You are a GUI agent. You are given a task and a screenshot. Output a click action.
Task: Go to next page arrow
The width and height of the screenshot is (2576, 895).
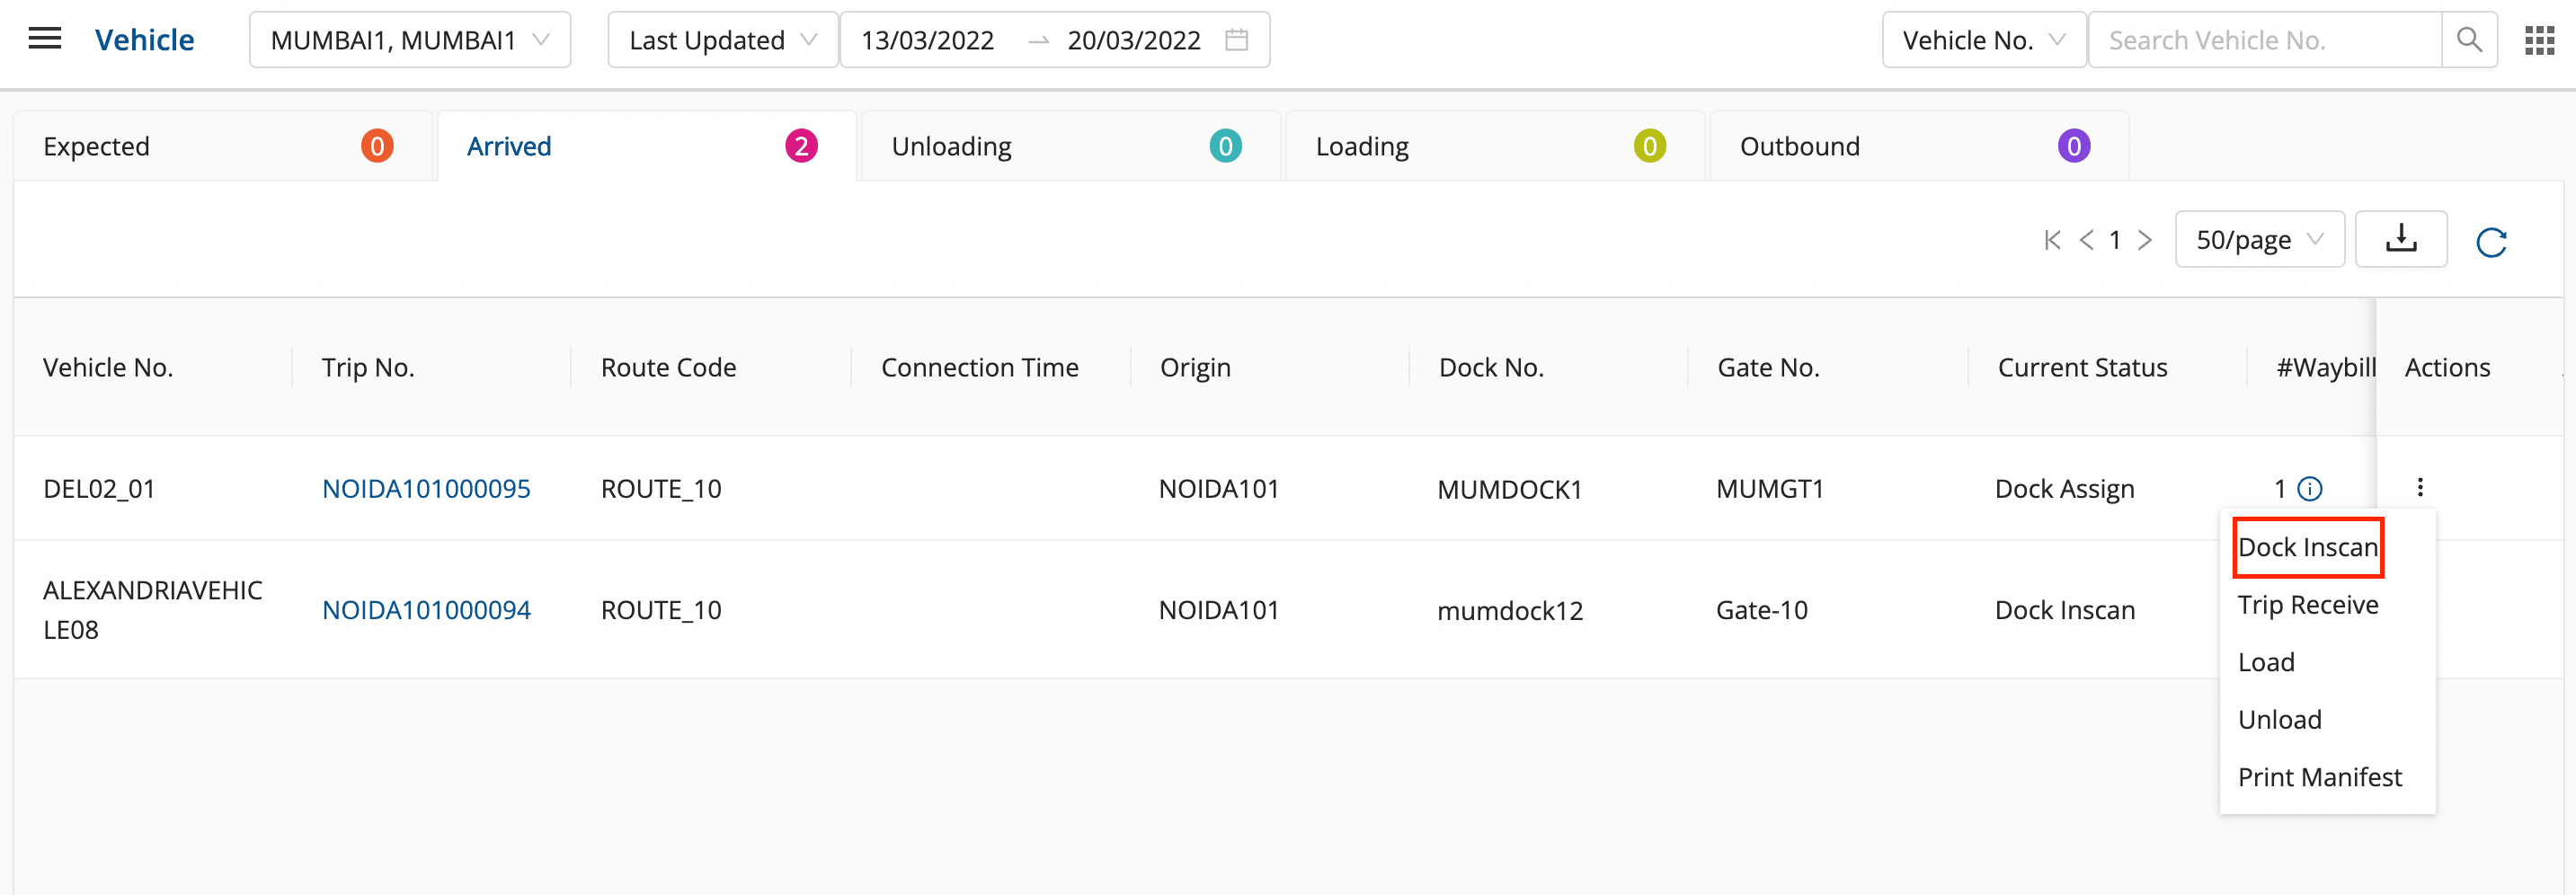pos(2145,240)
